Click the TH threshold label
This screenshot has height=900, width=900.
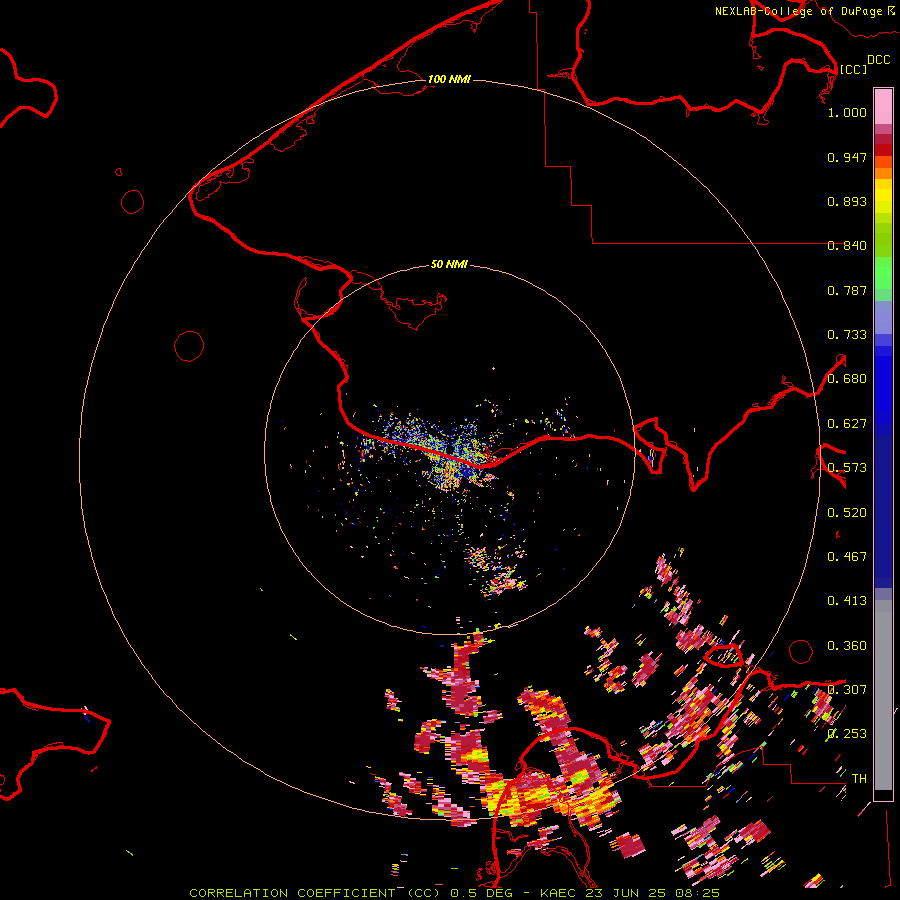(x=859, y=779)
